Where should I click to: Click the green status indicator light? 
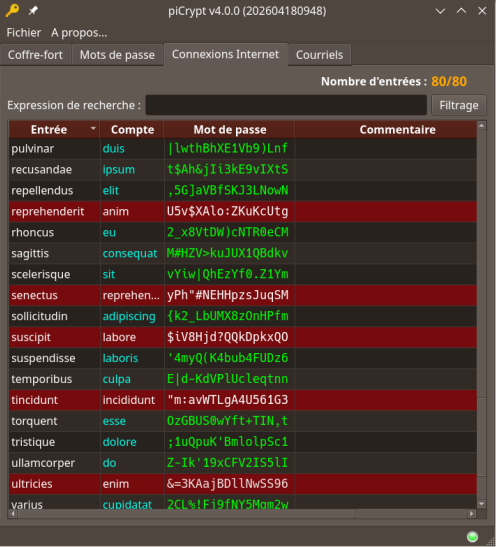point(472,537)
